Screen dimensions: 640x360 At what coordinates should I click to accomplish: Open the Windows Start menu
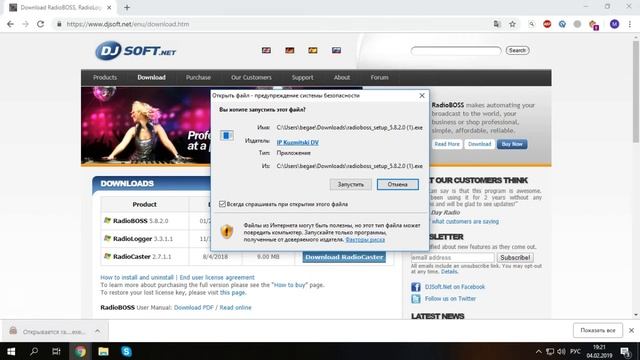click(x=11, y=351)
